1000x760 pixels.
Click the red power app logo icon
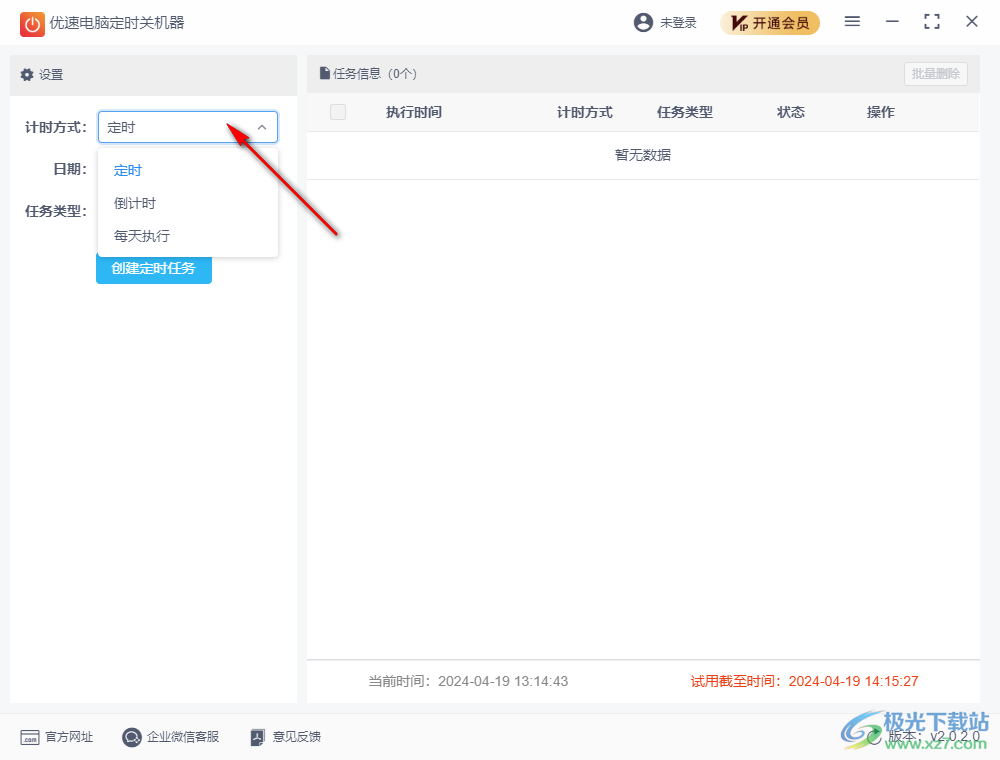(32, 23)
